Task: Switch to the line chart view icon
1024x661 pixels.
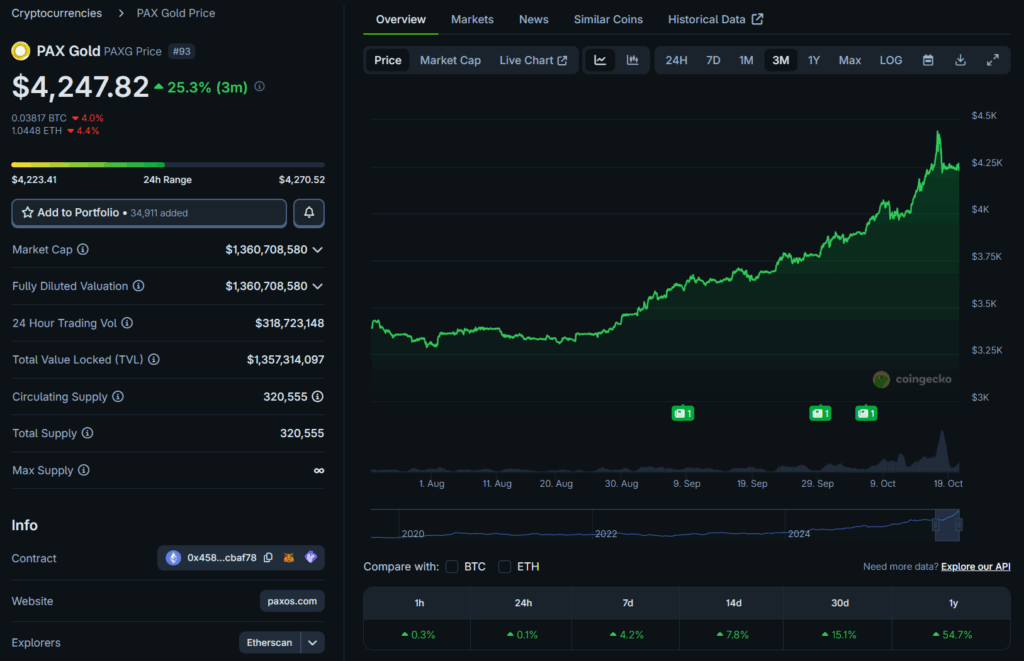Action: 600,60
